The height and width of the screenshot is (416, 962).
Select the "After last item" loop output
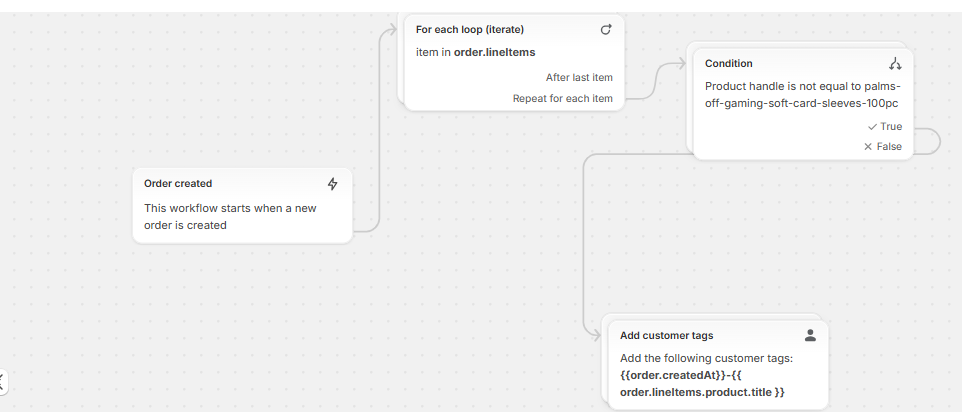click(579, 77)
